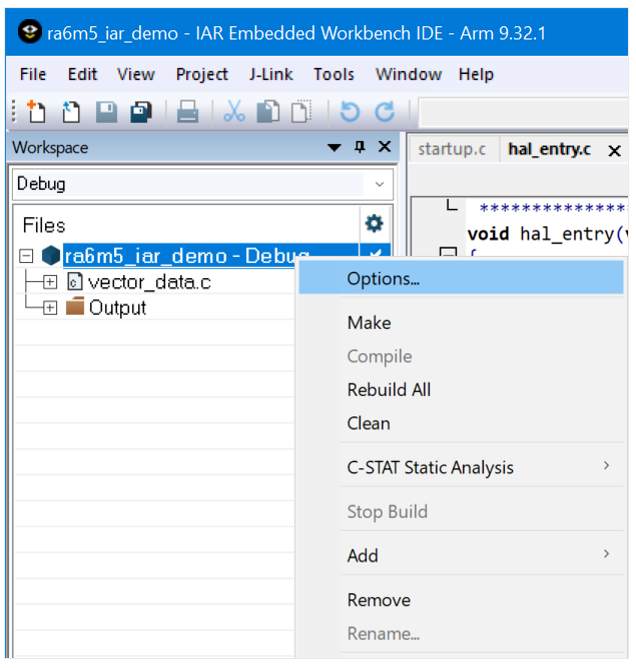Screen dimensions: 636x668
Task: Close the hal_entry.c editor tab
Action: [x=614, y=150]
